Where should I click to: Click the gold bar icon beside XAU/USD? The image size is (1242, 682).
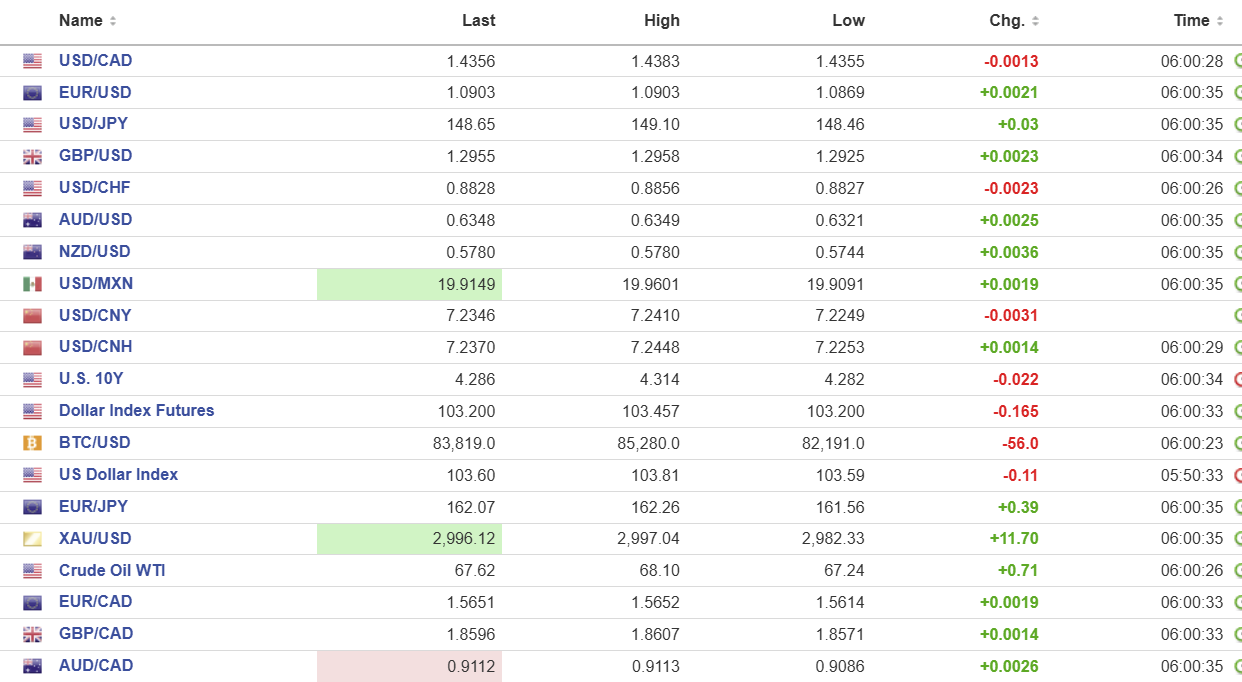point(33,539)
